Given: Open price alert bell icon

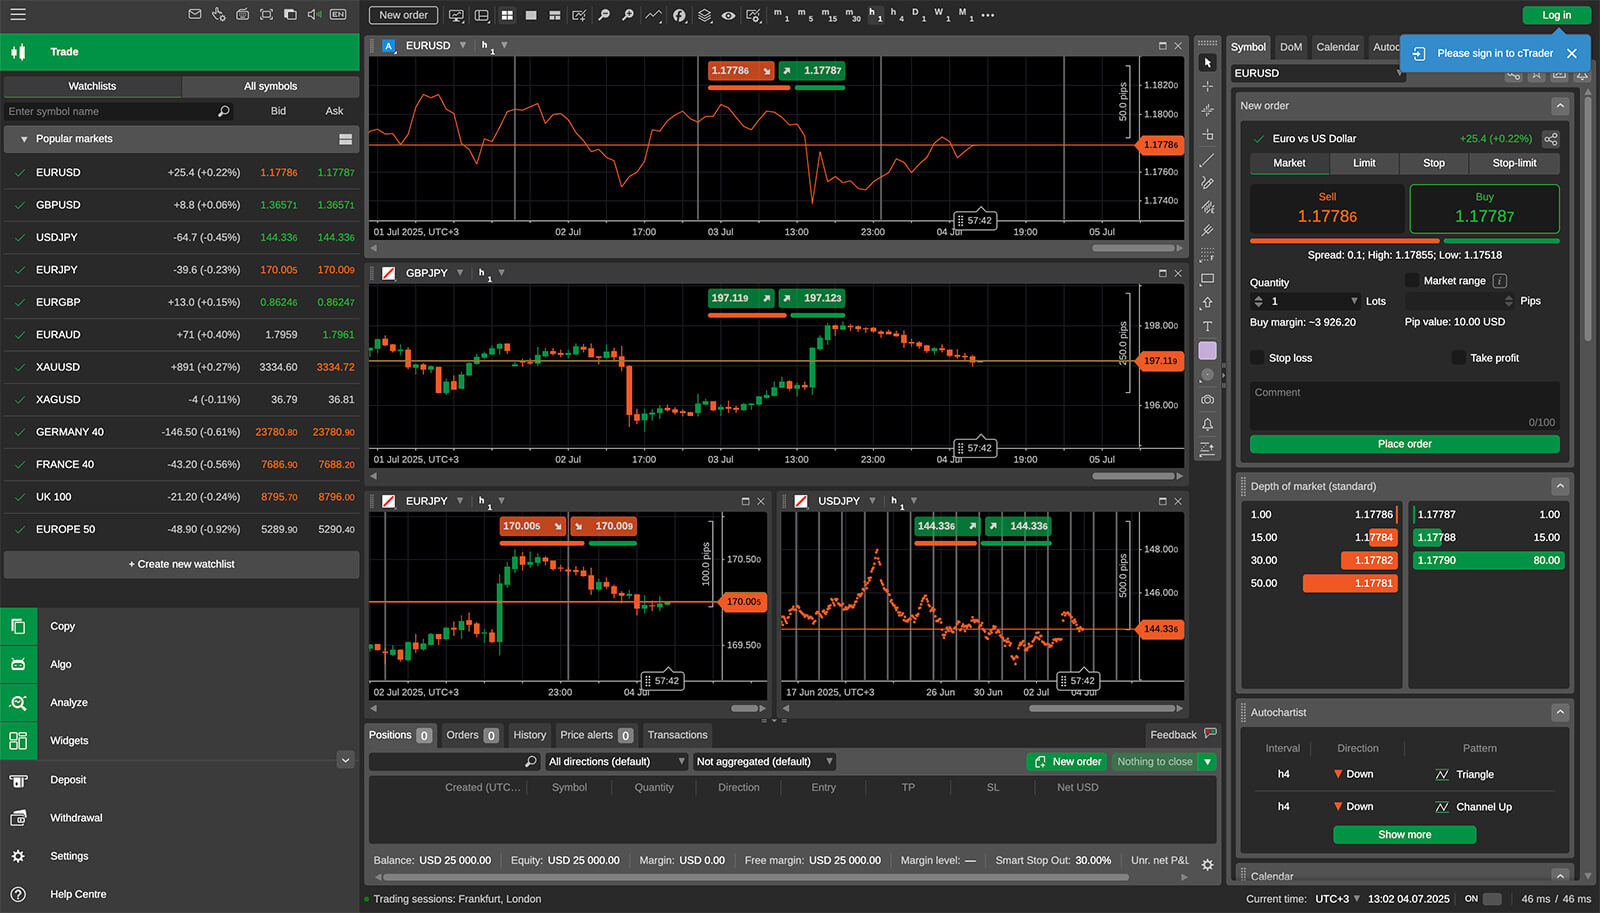Looking at the screenshot, I should point(1207,424).
